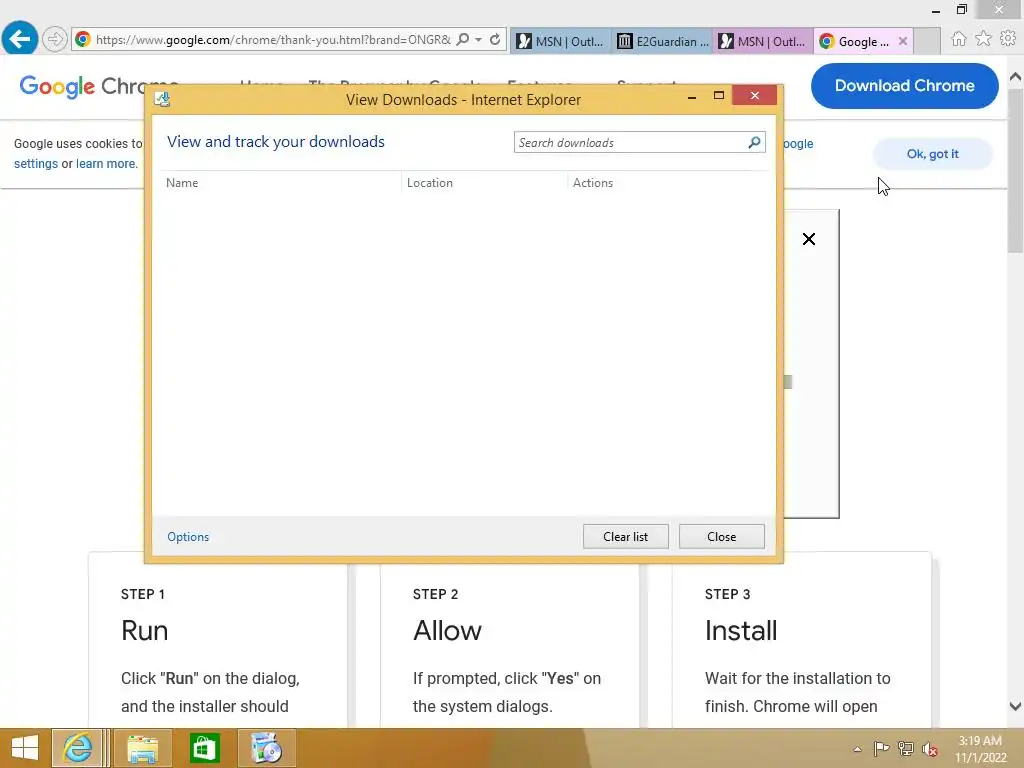The width and height of the screenshot is (1024, 768).
Task: Open the Options link in downloads dialog
Action: (x=188, y=537)
